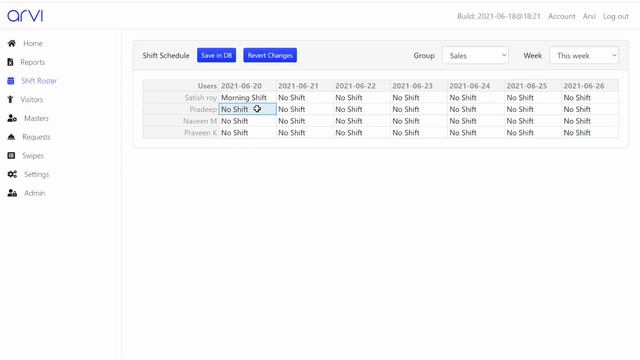Click the 2021-06-22 column header

(x=362, y=86)
